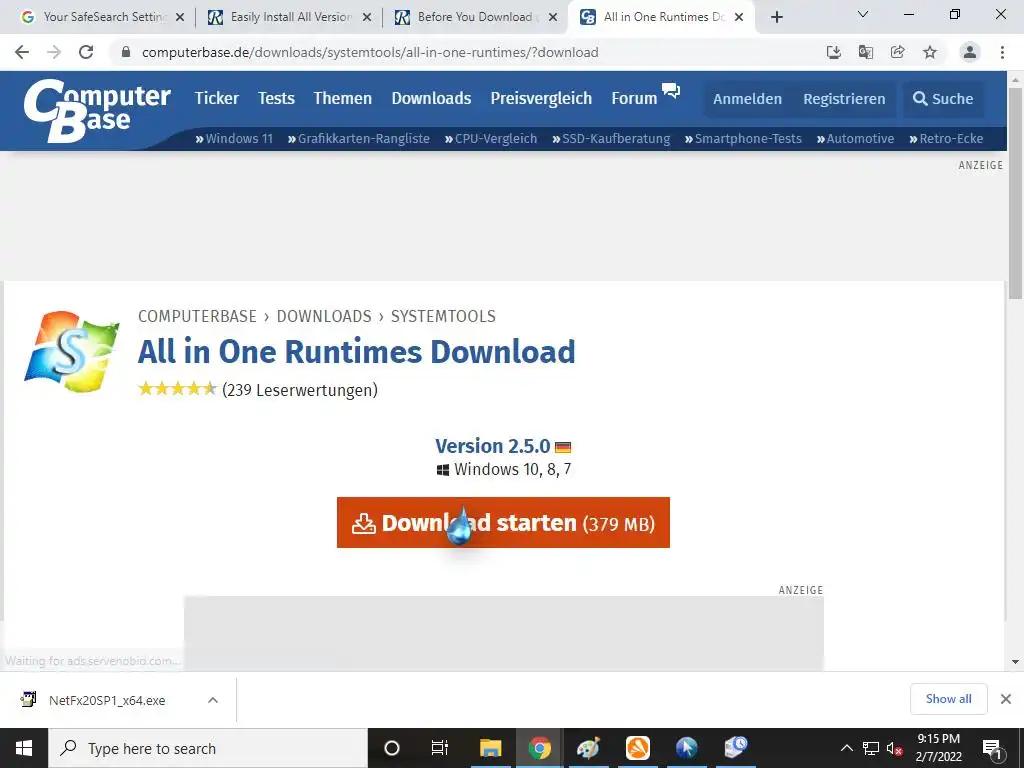Close the Before You Download tab
Viewport: 1024px width, 768px height.
pyautogui.click(x=553, y=18)
